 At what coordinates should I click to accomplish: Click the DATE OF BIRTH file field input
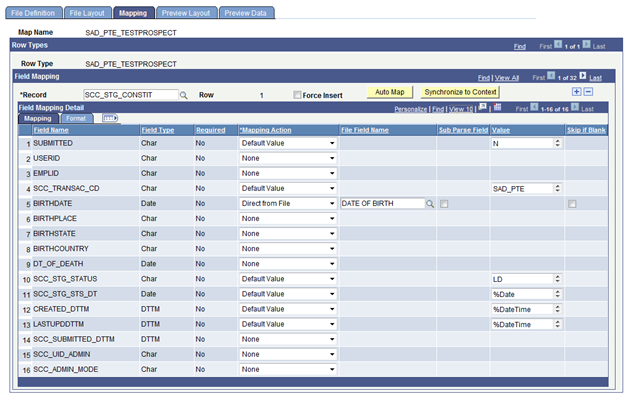pyautogui.click(x=382, y=204)
